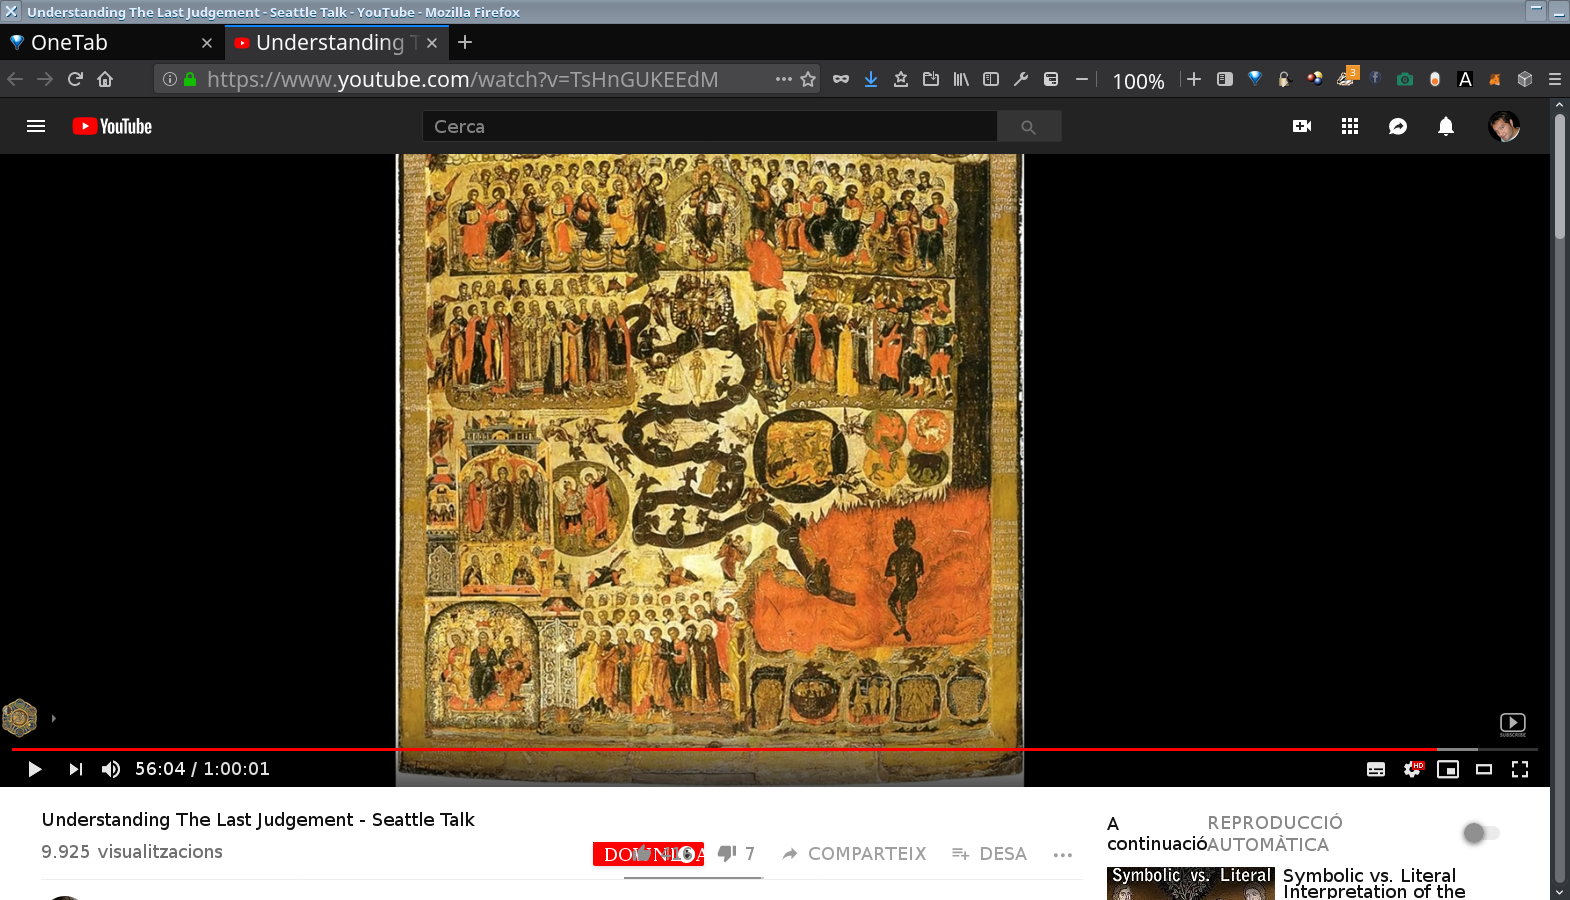Click the page vertical scrollbar

[1559, 176]
